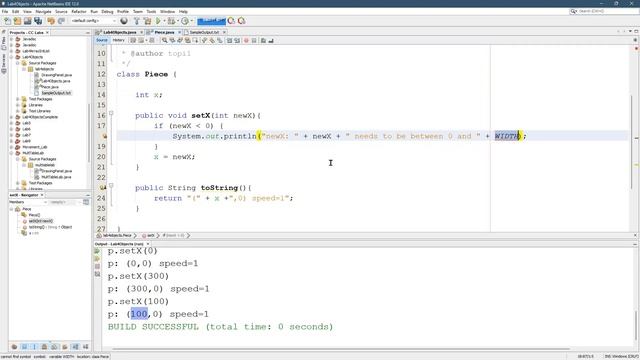640x360 pixels.
Task: Click the Comment icon in editor toolbar
Action: tap(263, 40)
